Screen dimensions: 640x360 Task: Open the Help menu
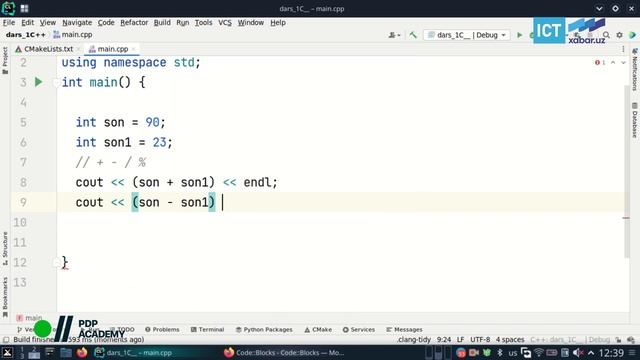pos(278,22)
